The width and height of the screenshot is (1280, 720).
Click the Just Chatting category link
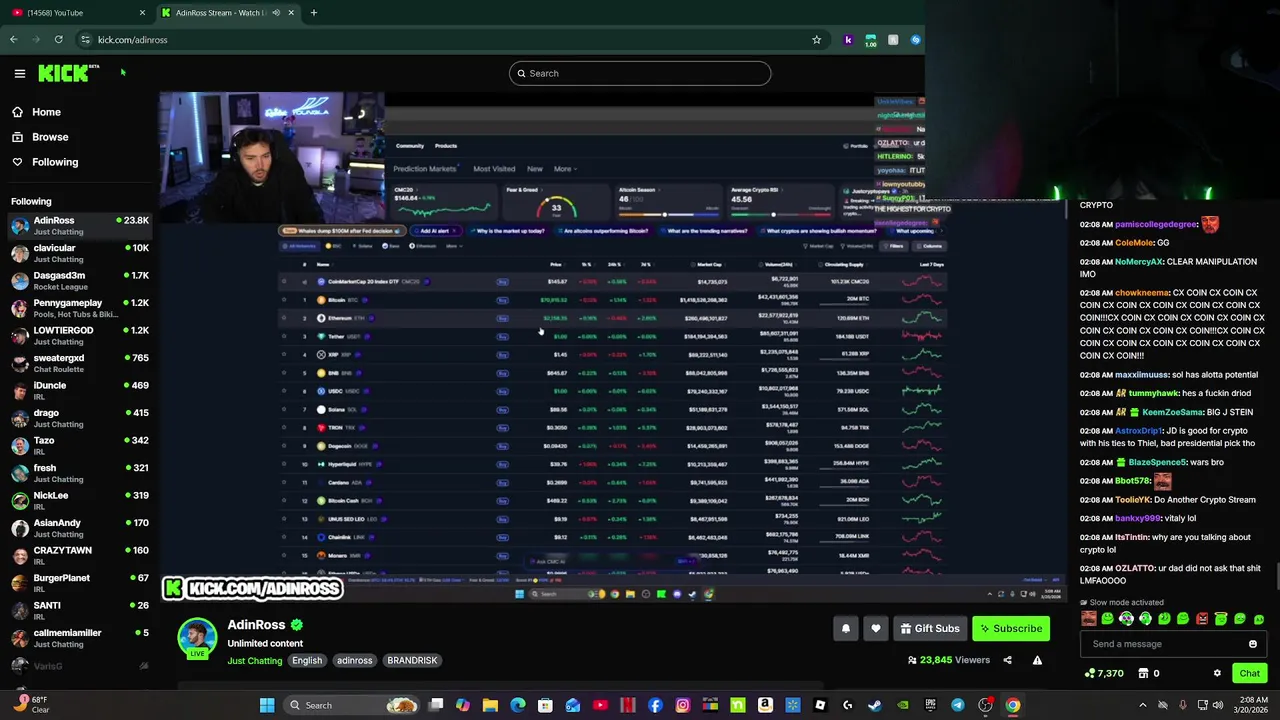tap(254, 661)
